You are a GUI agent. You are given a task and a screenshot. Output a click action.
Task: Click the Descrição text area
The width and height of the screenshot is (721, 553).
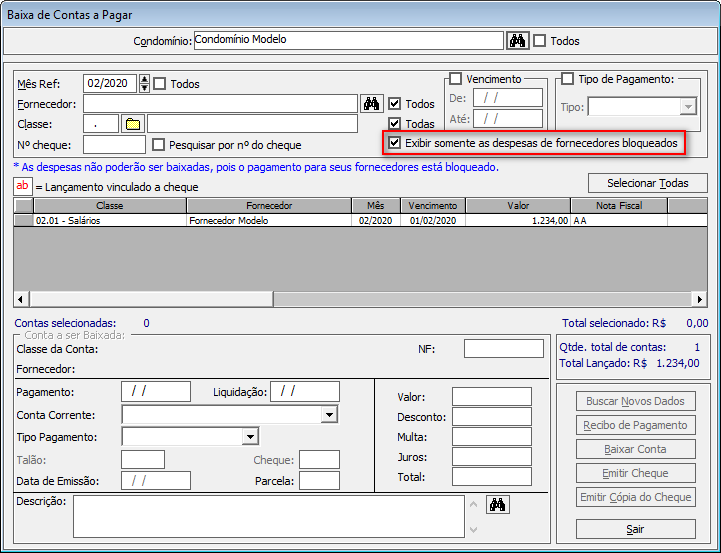point(269,516)
